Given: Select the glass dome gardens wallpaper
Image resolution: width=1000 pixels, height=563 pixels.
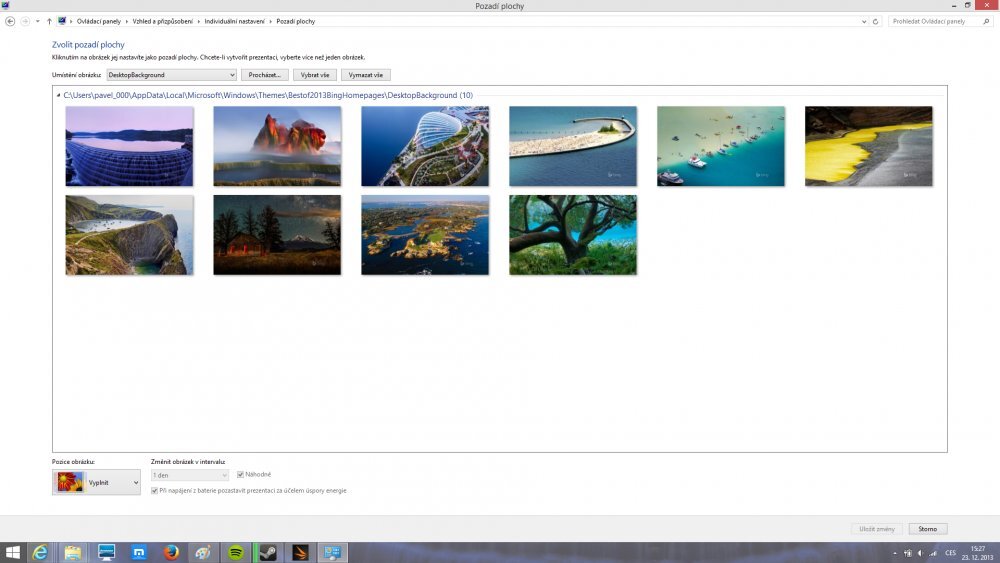Looking at the screenshot, I should click(x=425, y=146).
